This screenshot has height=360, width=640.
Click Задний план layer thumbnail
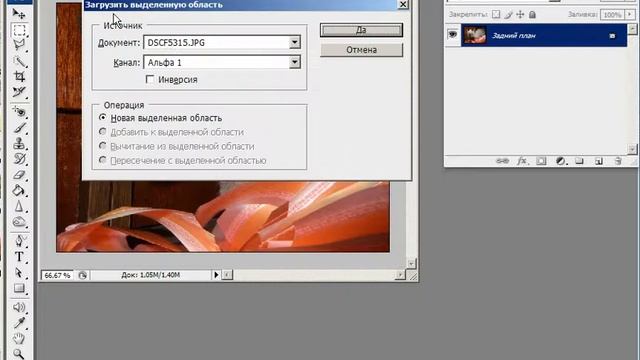(475, 35)
